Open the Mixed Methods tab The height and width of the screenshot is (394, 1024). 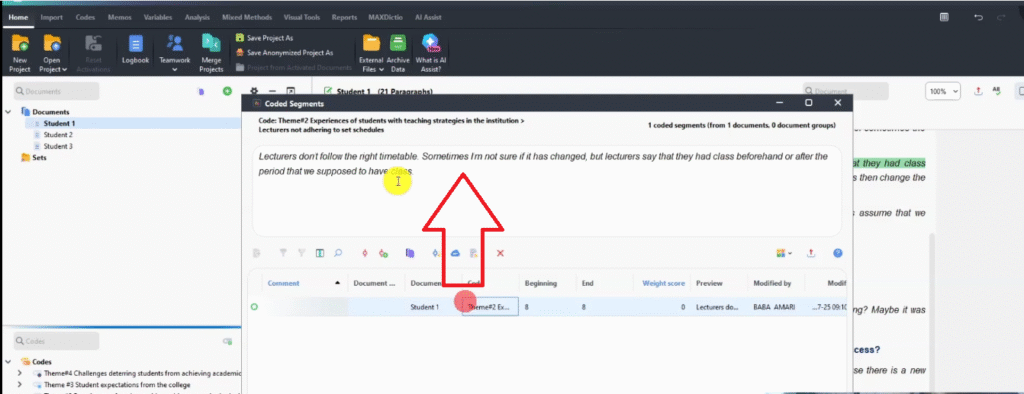[247, 18]
